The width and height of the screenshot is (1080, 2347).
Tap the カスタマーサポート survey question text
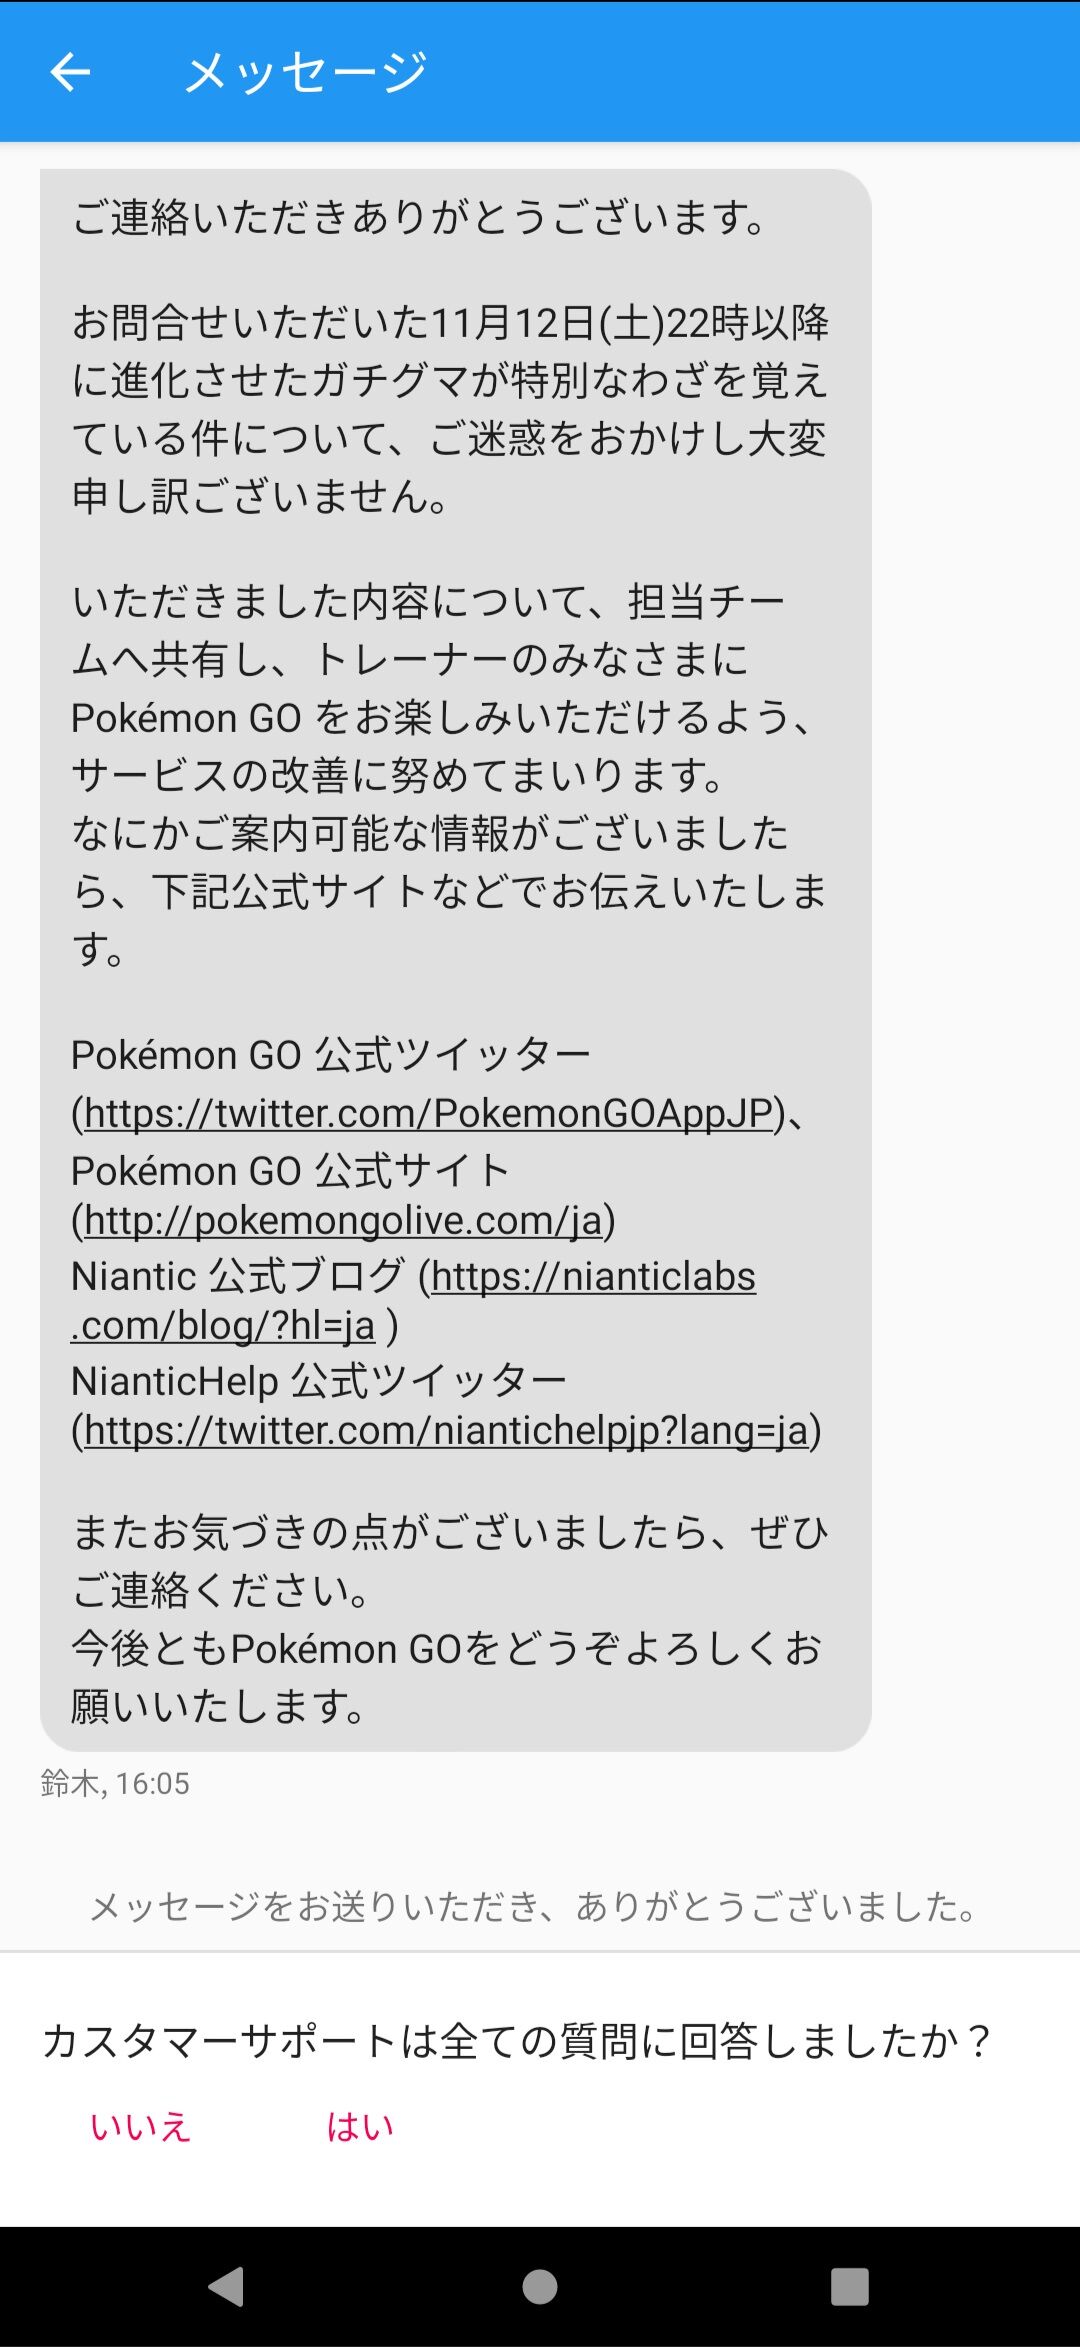point(517,2041)
